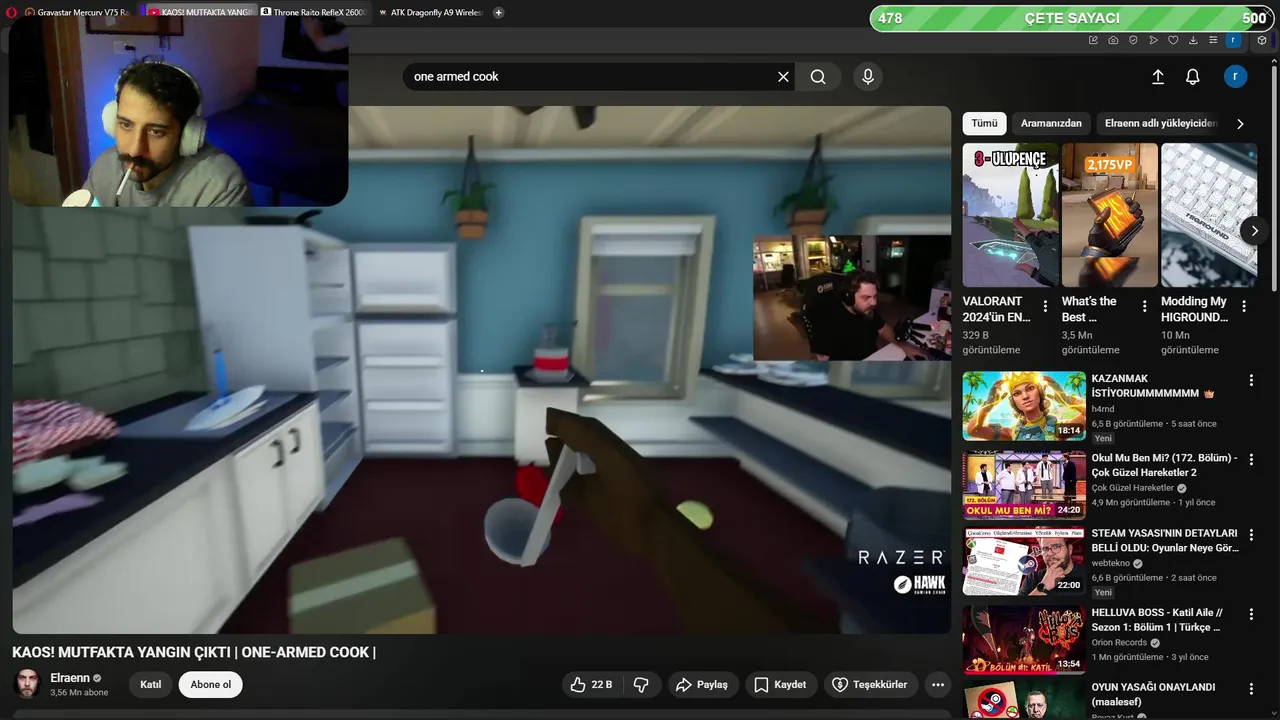Viewport: 1280px width, 720px height.
Task: Add page to bookmarks with heart icon
Action: 1173,40
